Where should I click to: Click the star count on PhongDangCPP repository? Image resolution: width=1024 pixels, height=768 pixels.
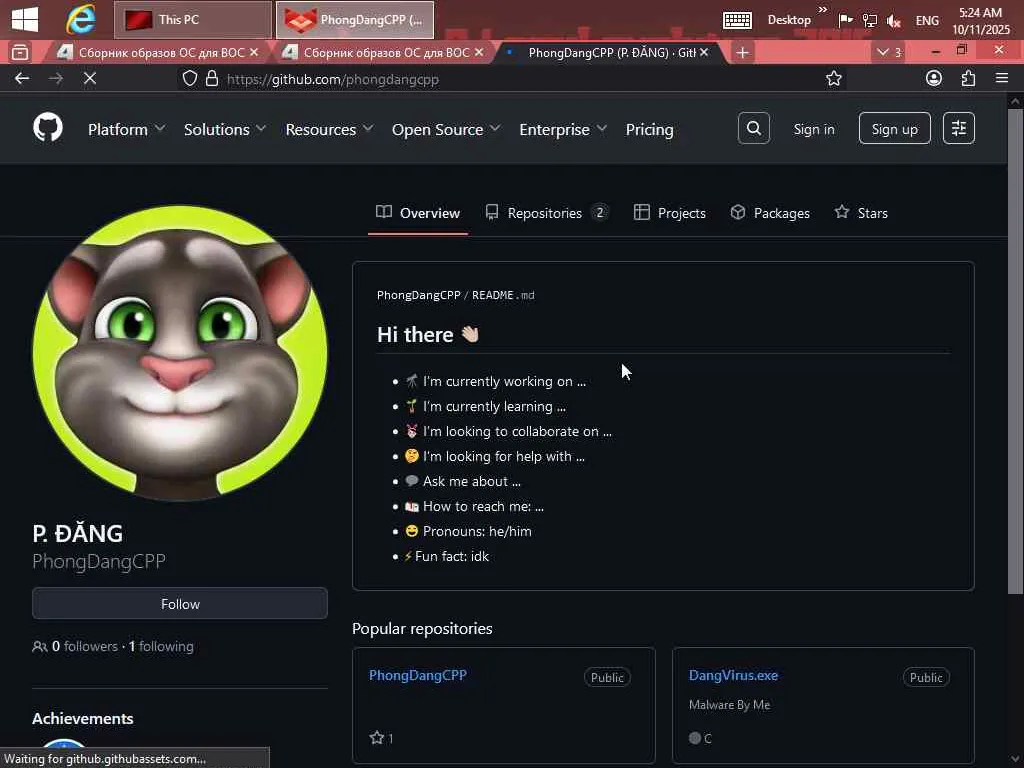381,738
